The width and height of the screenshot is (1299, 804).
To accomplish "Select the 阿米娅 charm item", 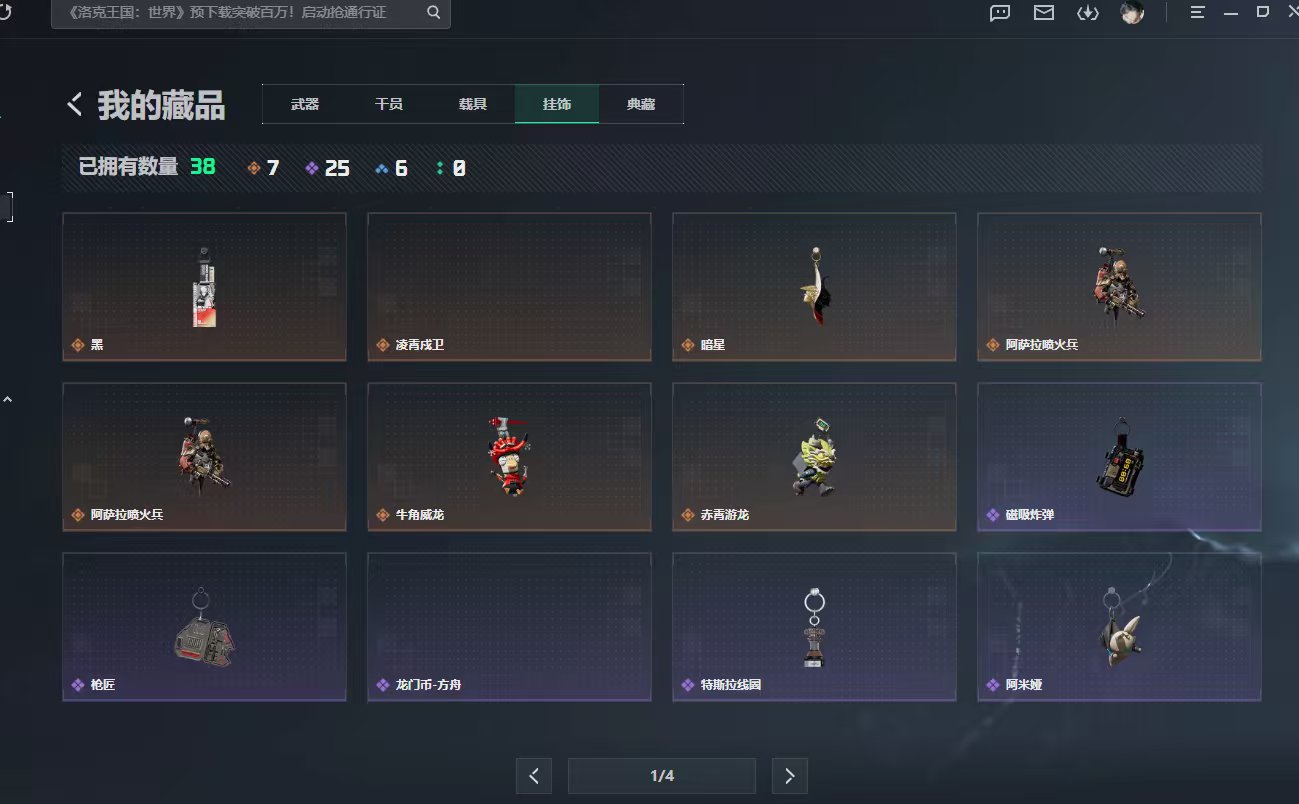I will (1118, 626).
